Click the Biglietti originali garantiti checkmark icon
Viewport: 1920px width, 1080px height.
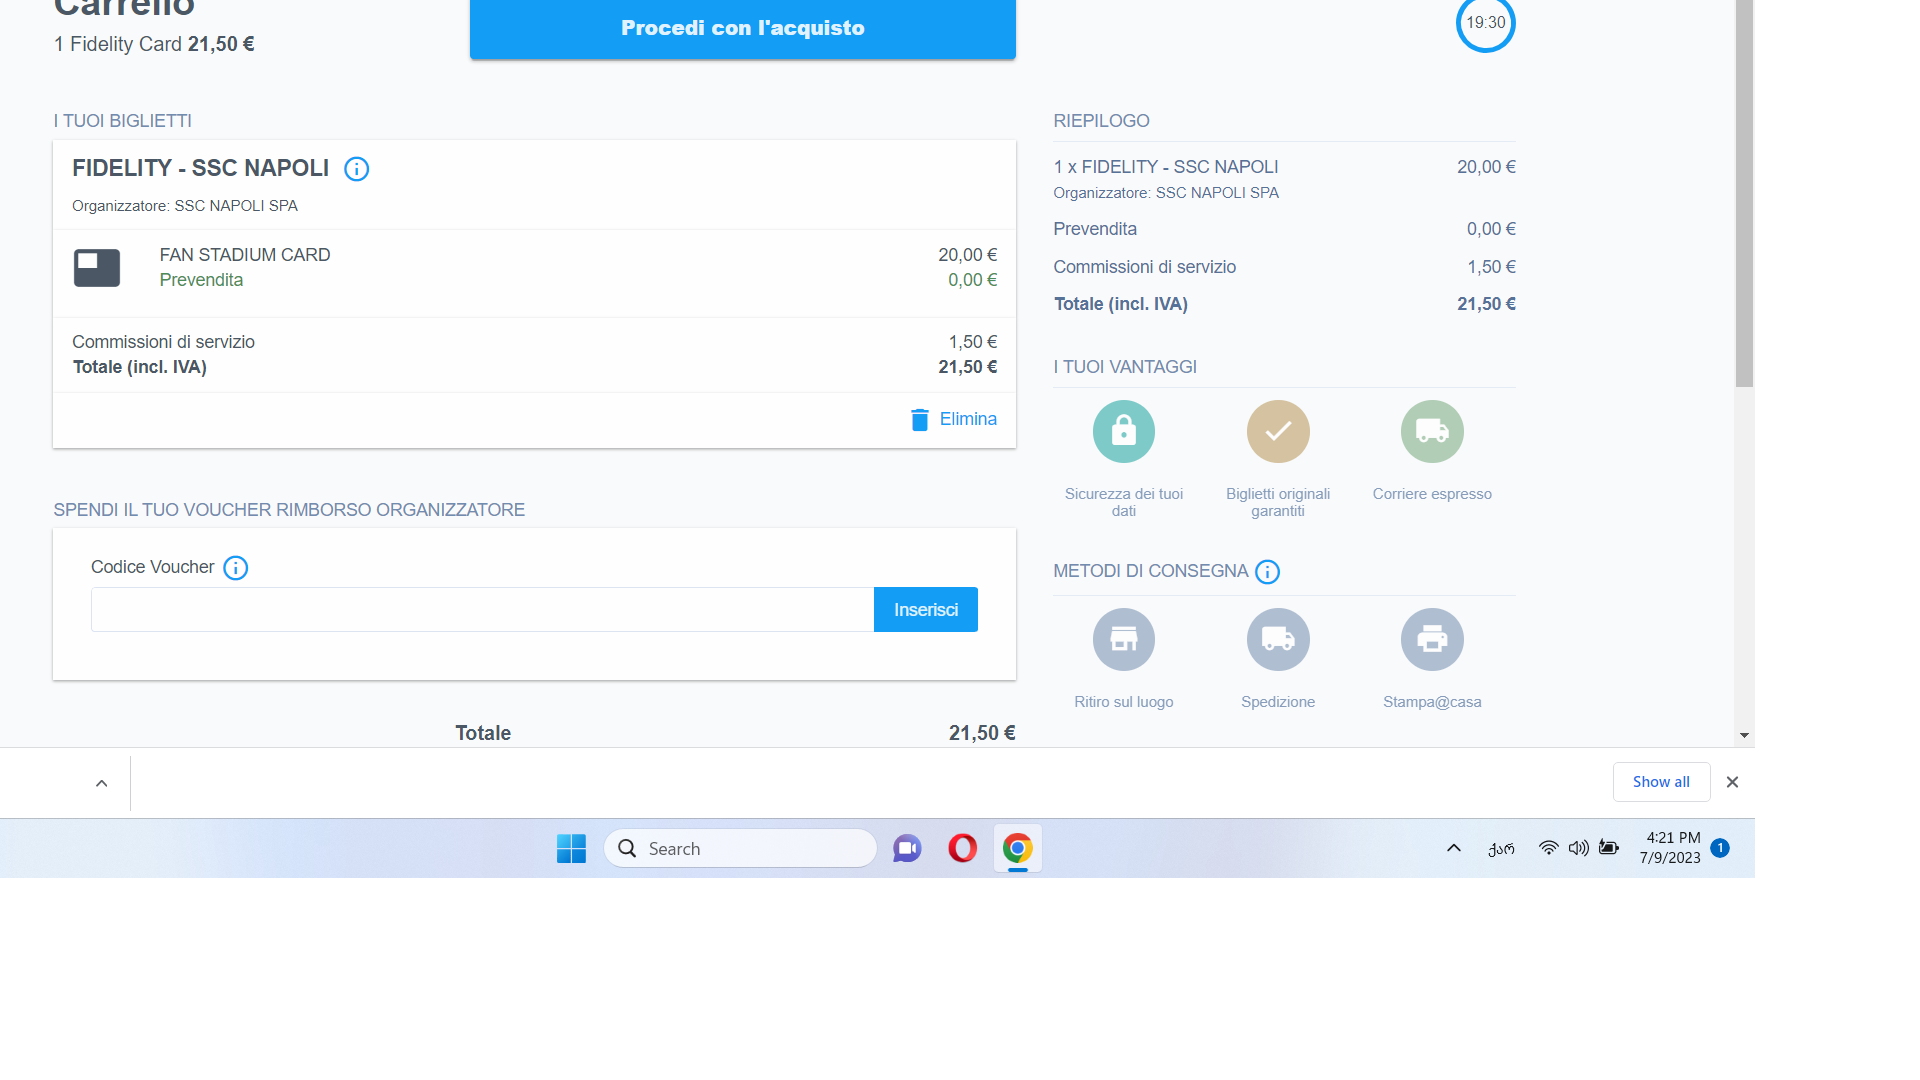pos(1278,432)
